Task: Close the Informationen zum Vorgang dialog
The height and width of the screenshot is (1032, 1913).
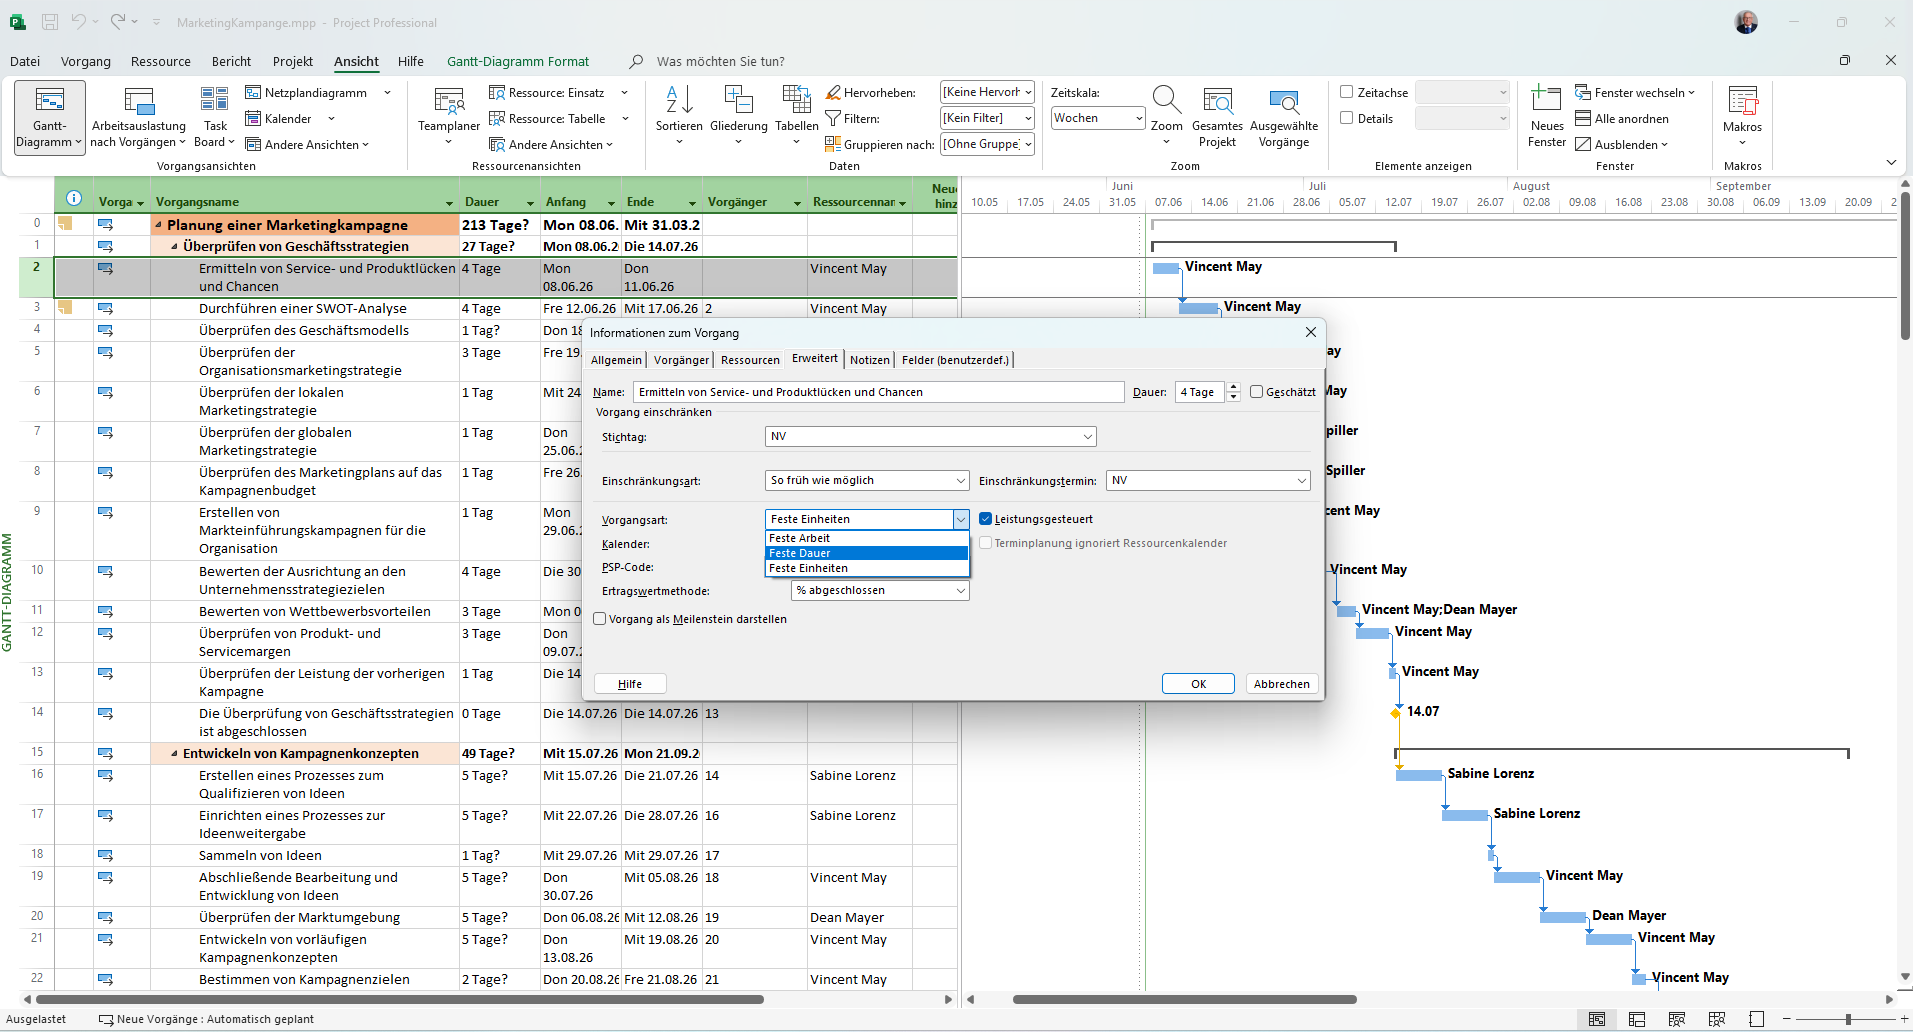Action: coord(1310,332)
